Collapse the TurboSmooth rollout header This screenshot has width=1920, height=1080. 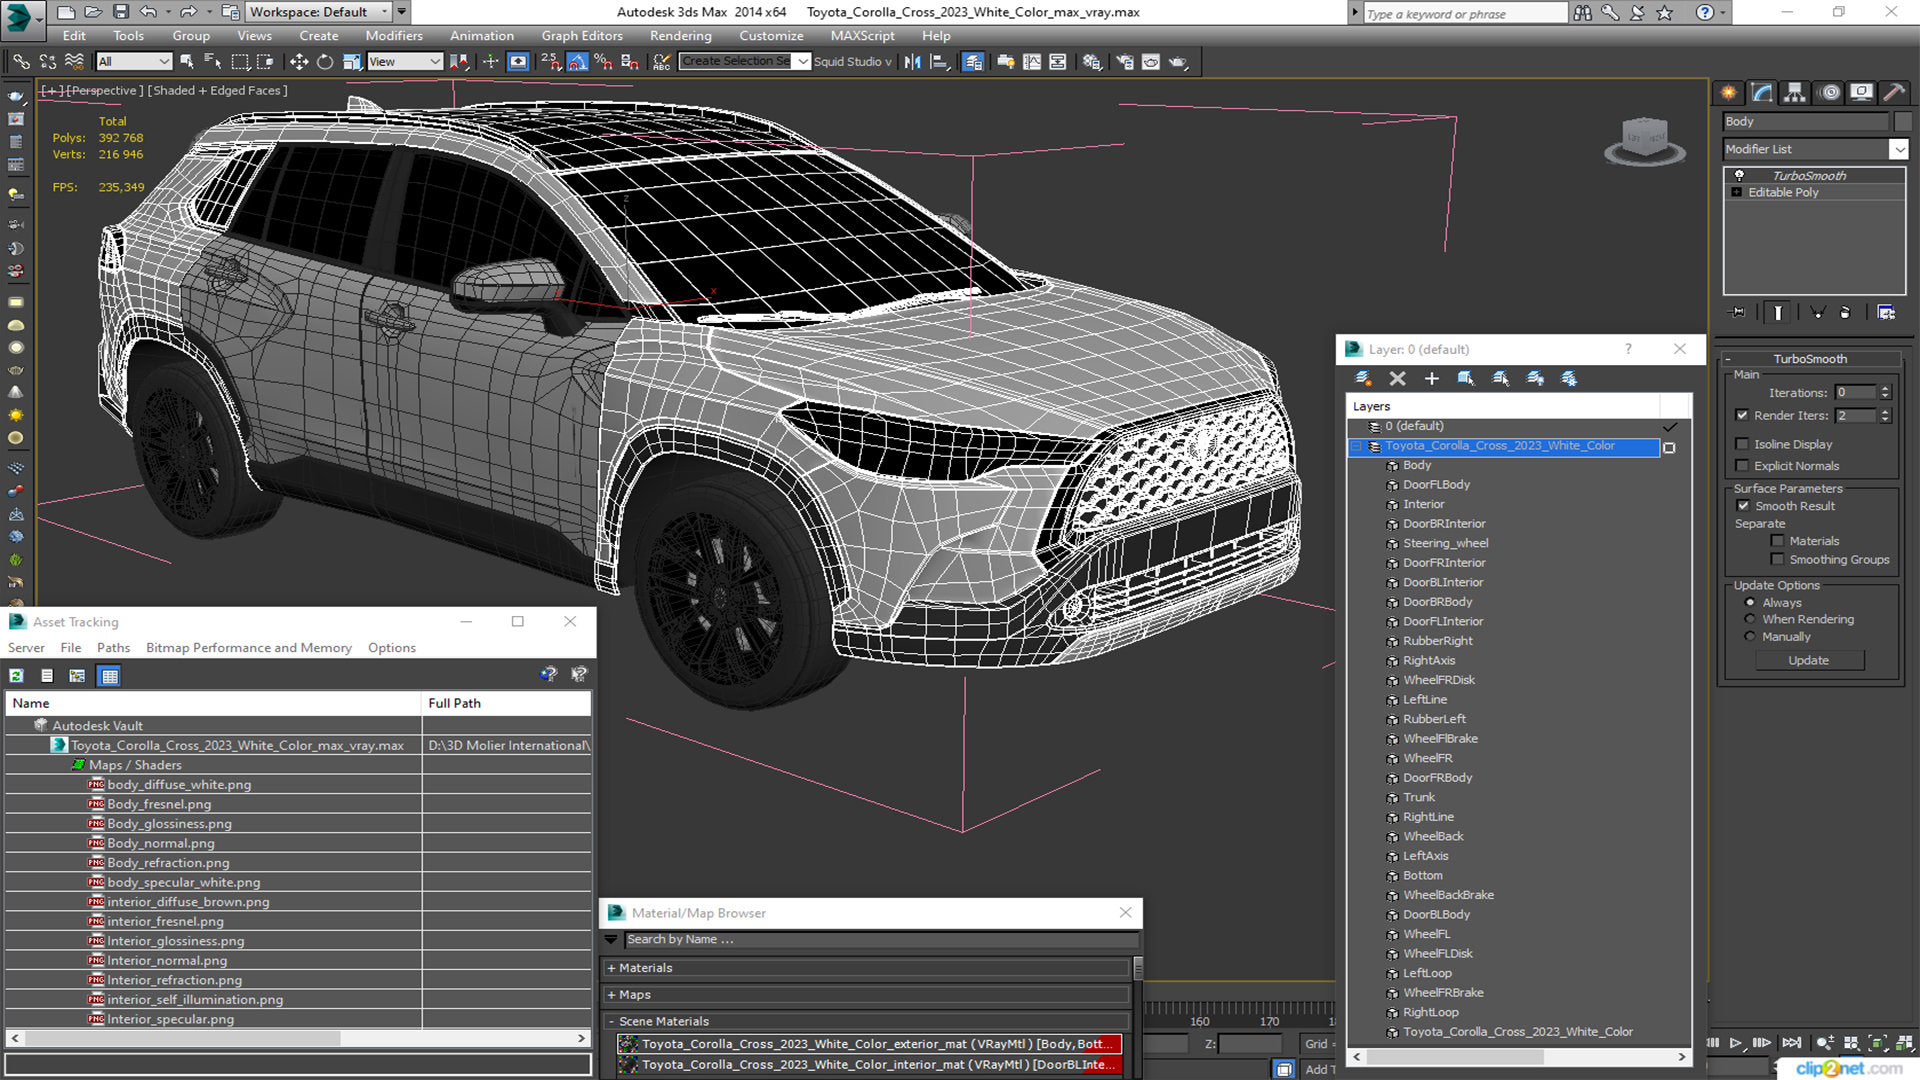click(1810, 358)
